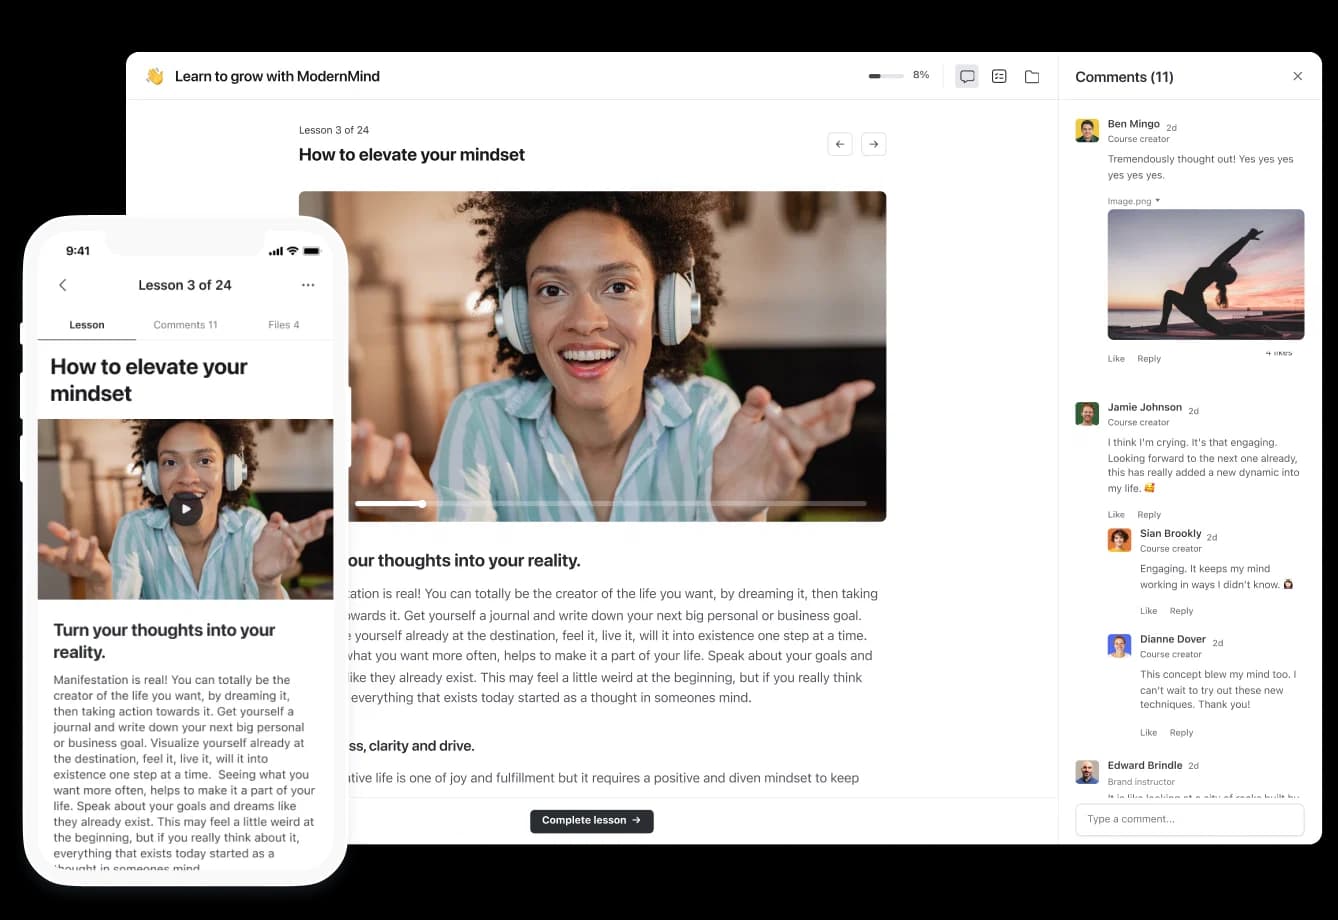The height and width of the screenshot is (920, 1338).
Task: Like Jamie Johnson's comment
Action: (x=1116, y=514)
